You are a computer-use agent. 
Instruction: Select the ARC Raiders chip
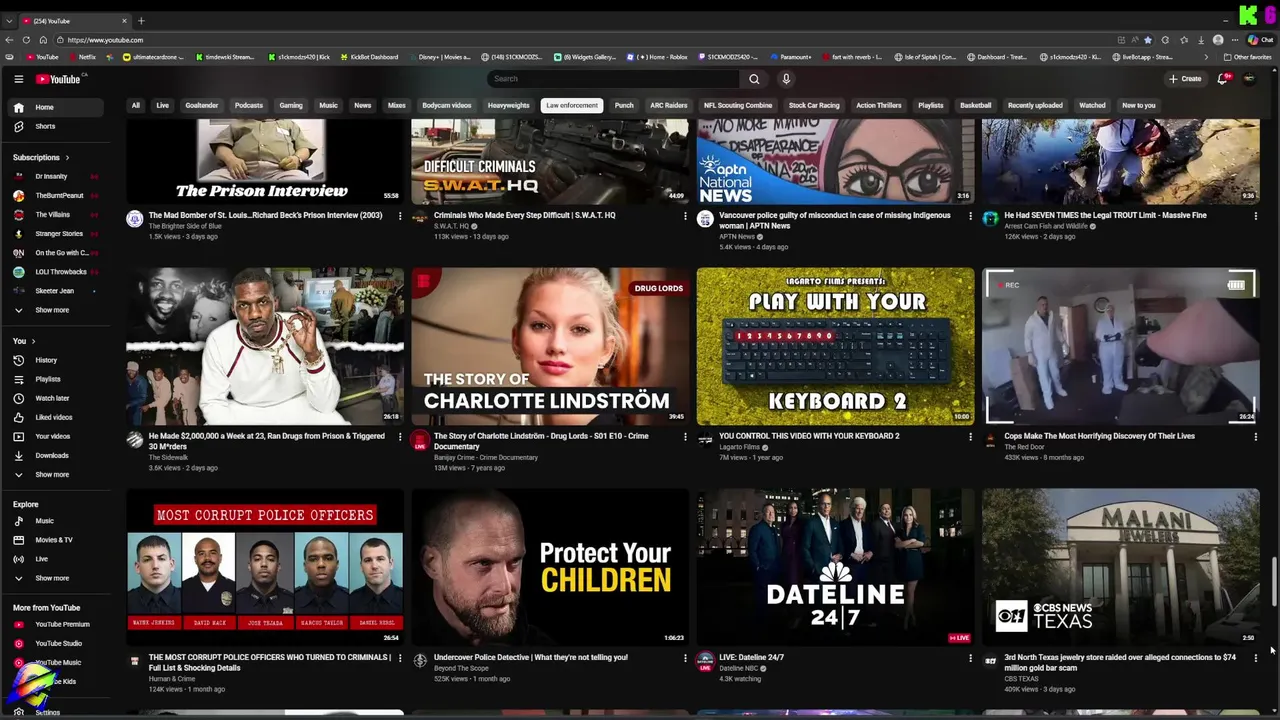point(669,105)
